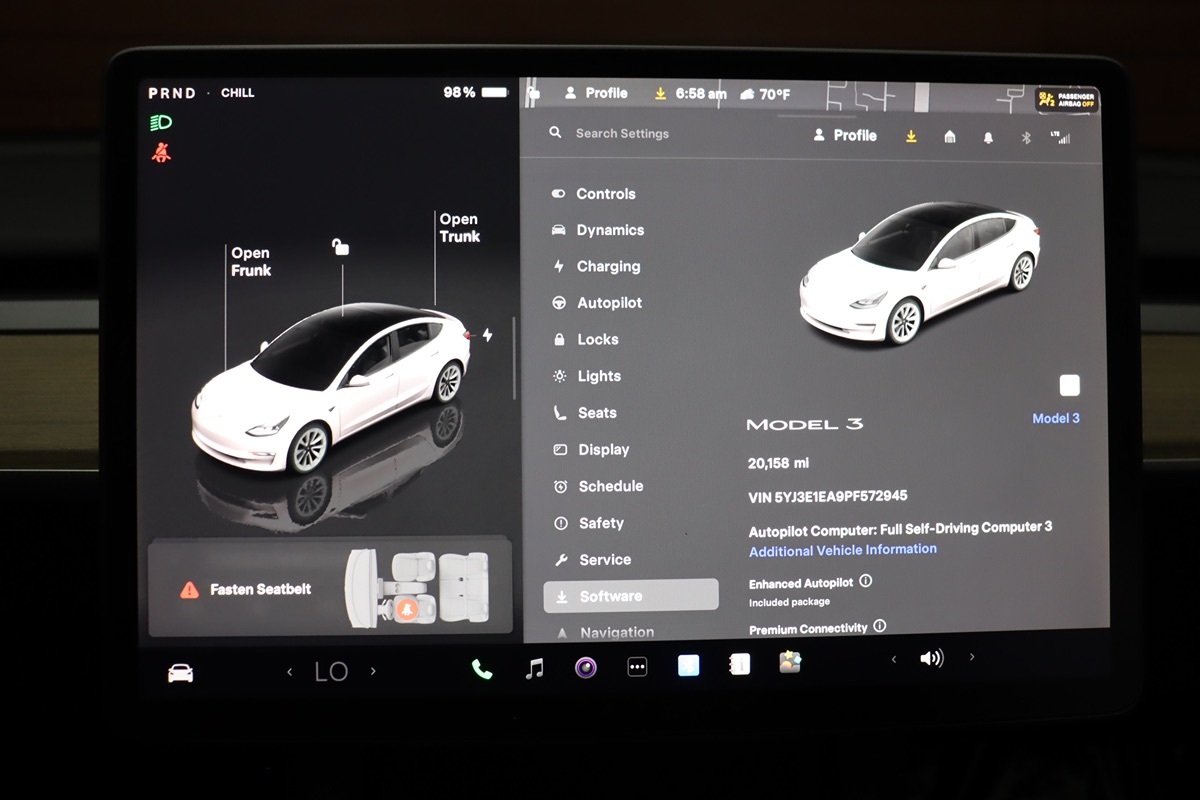Tap Open Trunk button

[459, 228]
